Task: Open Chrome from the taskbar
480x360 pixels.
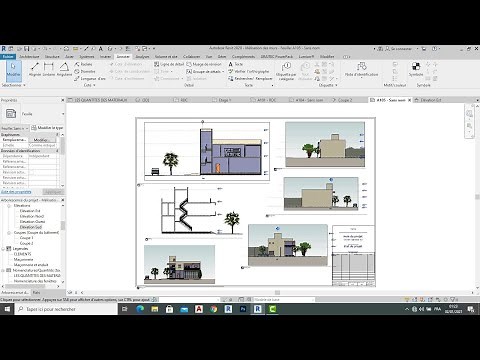Action: 214,309
